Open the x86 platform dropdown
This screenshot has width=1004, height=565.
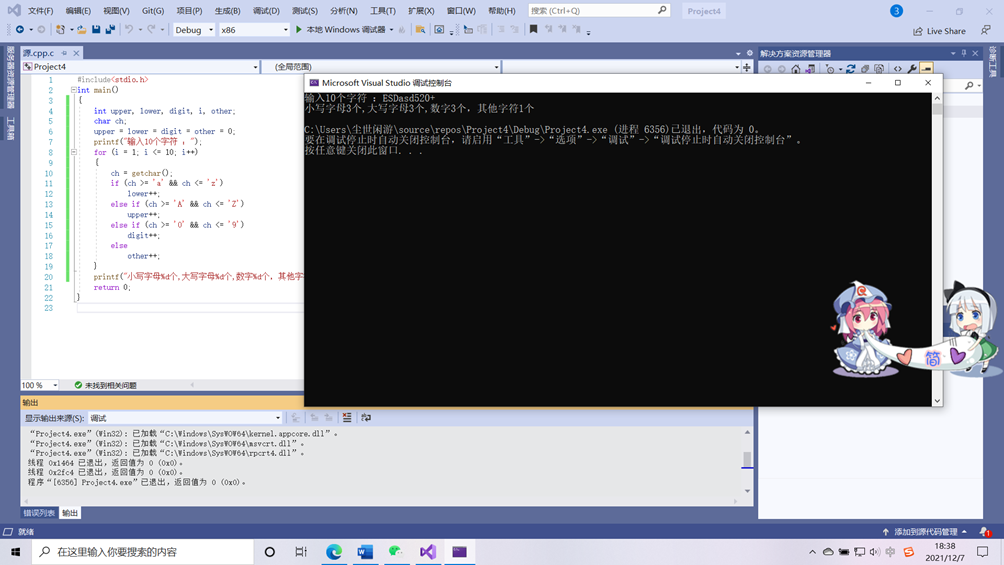click(254, 29)
